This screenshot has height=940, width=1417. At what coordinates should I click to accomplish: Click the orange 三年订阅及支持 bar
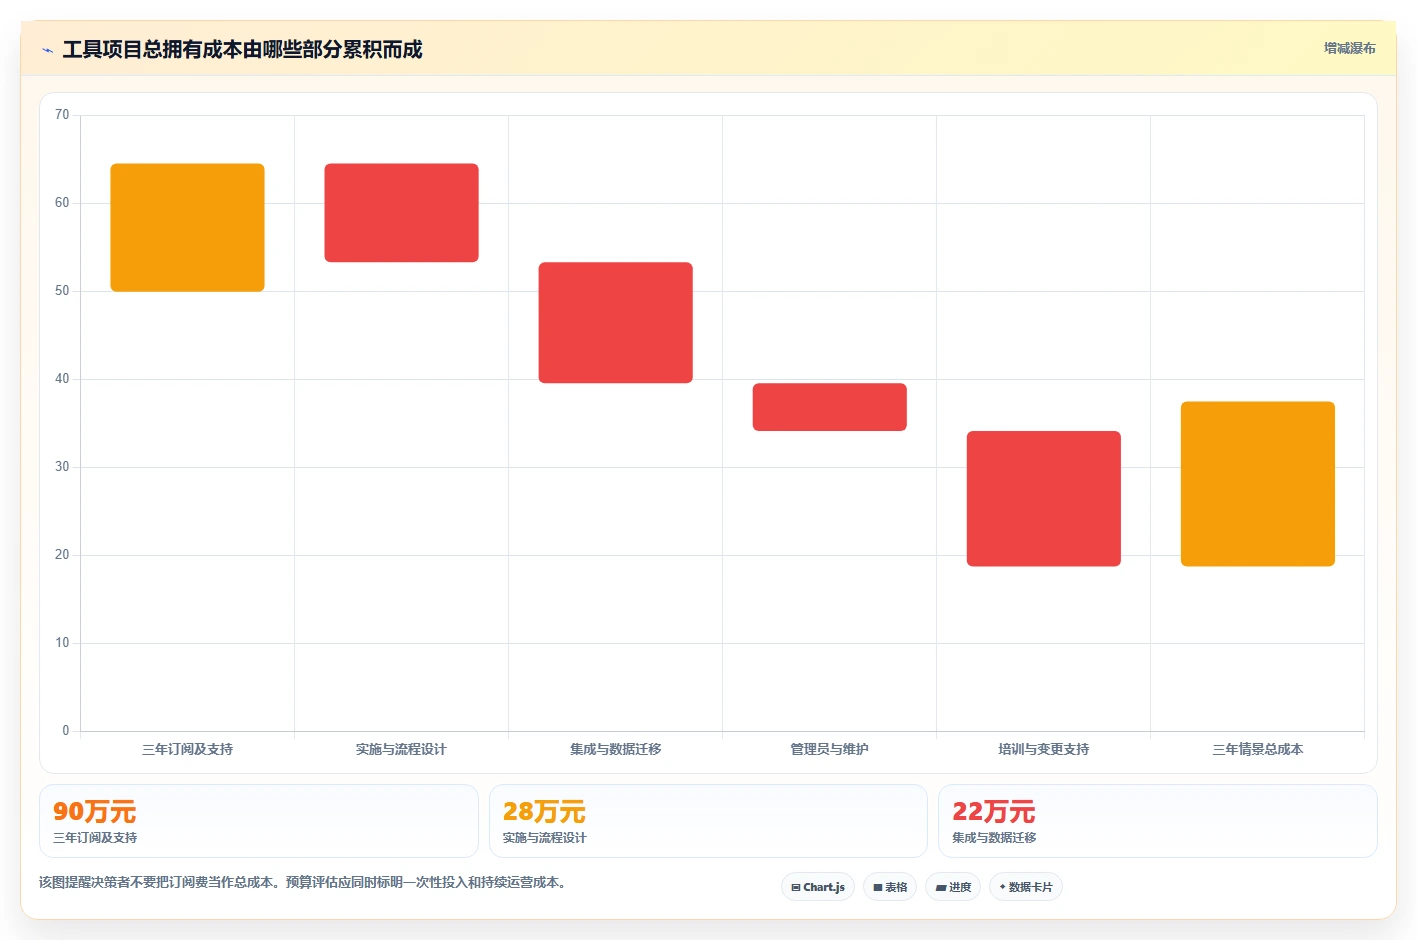187,228
